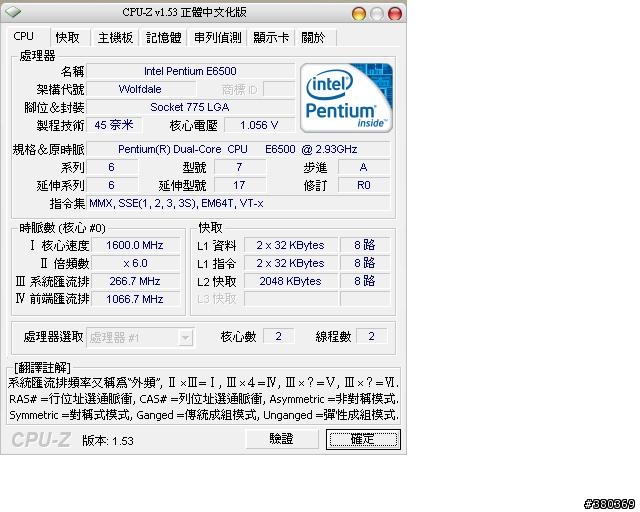This screenshot has height=512, width=640.
Task: Open the 主機板 tab
Action: coord(116,38)
